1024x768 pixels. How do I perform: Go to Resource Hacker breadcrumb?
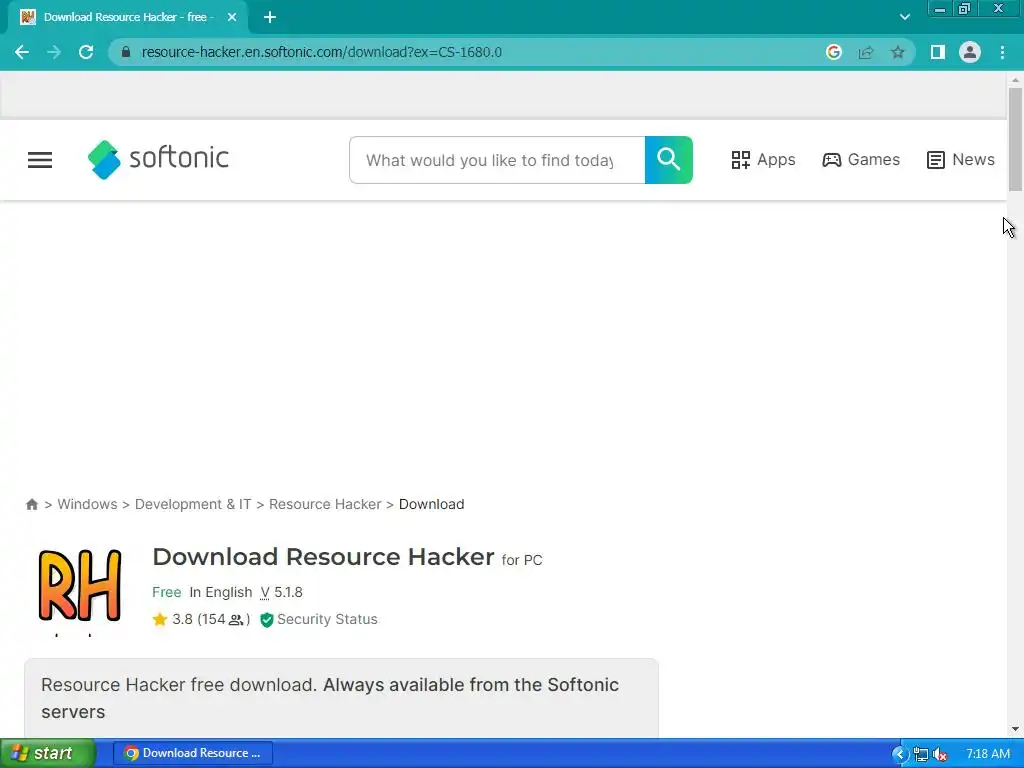point(325,504)
